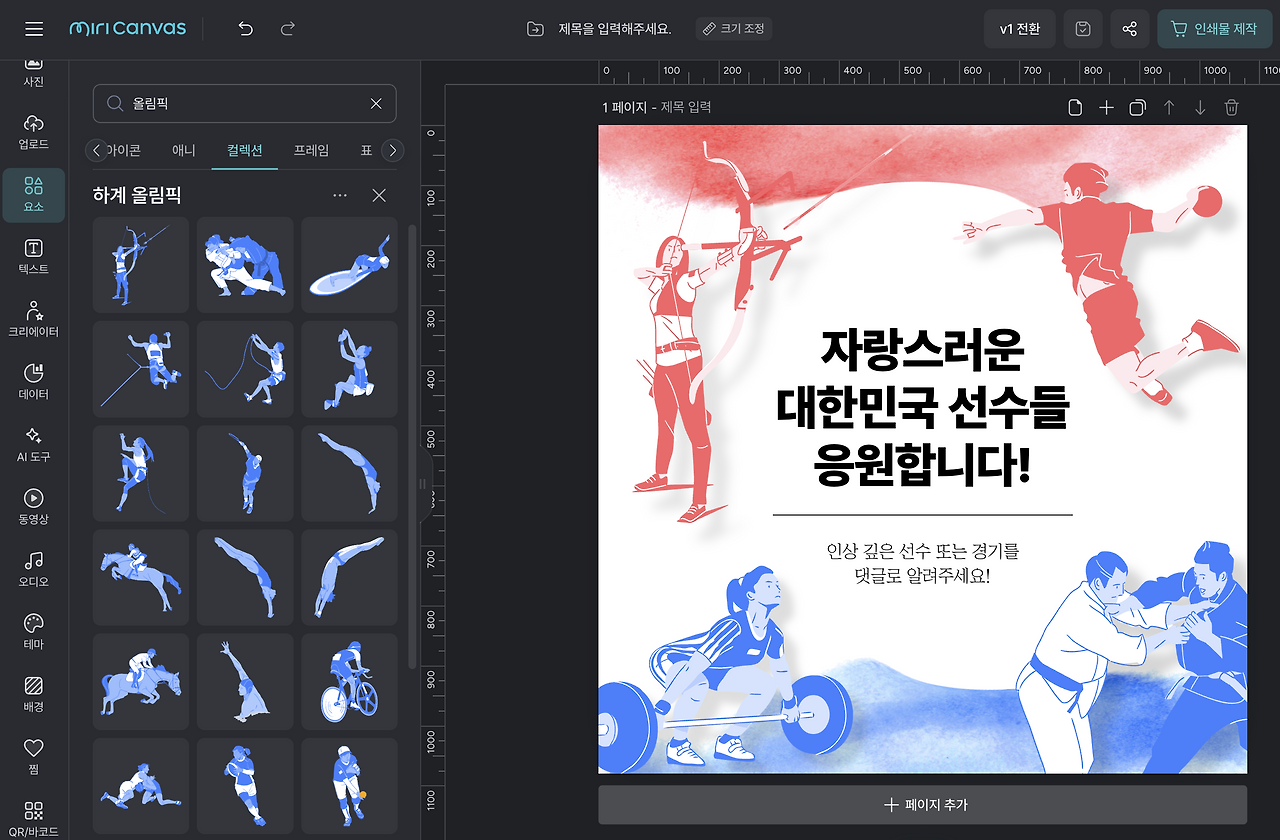Open the 텍스트 text panel

[x=33, y=252]
